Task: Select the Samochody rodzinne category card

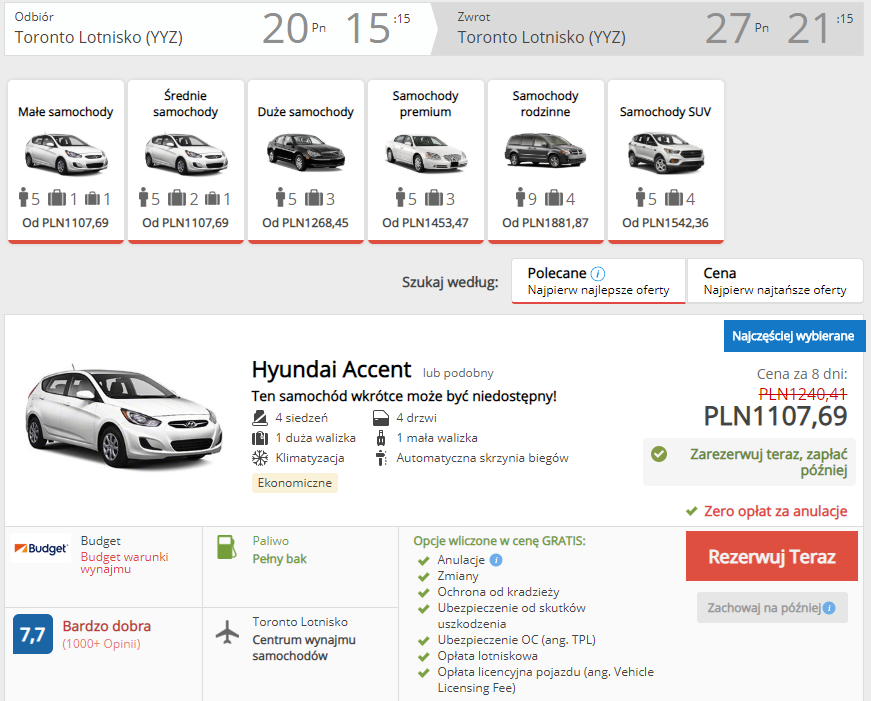Action: (x=545, y=162)
